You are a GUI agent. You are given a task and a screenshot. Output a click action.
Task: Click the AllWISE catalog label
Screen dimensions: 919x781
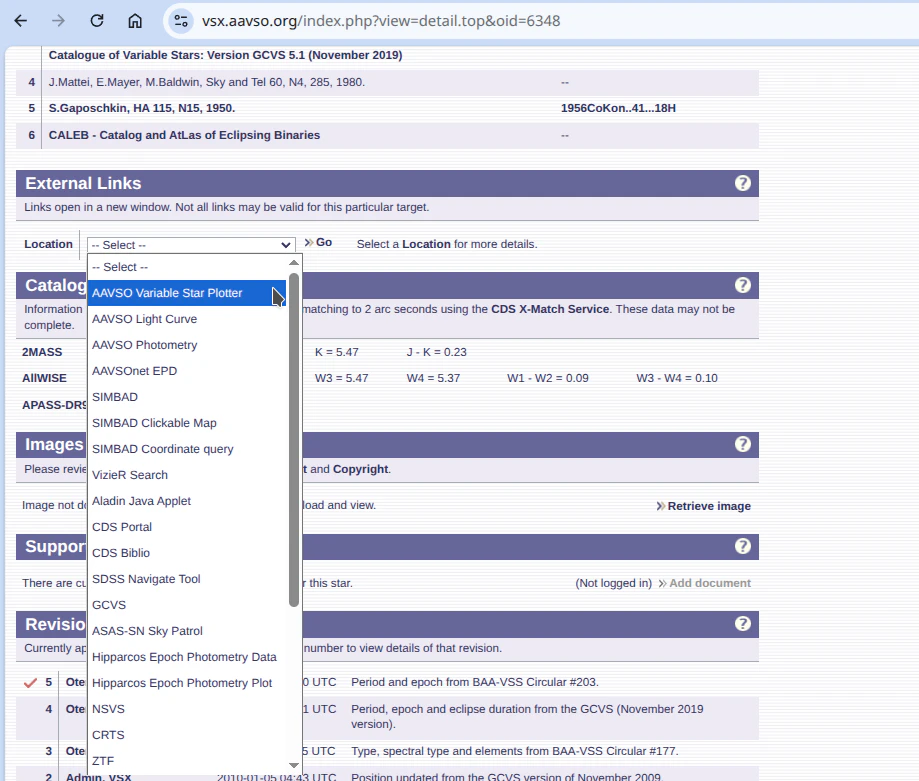point(45,378)
